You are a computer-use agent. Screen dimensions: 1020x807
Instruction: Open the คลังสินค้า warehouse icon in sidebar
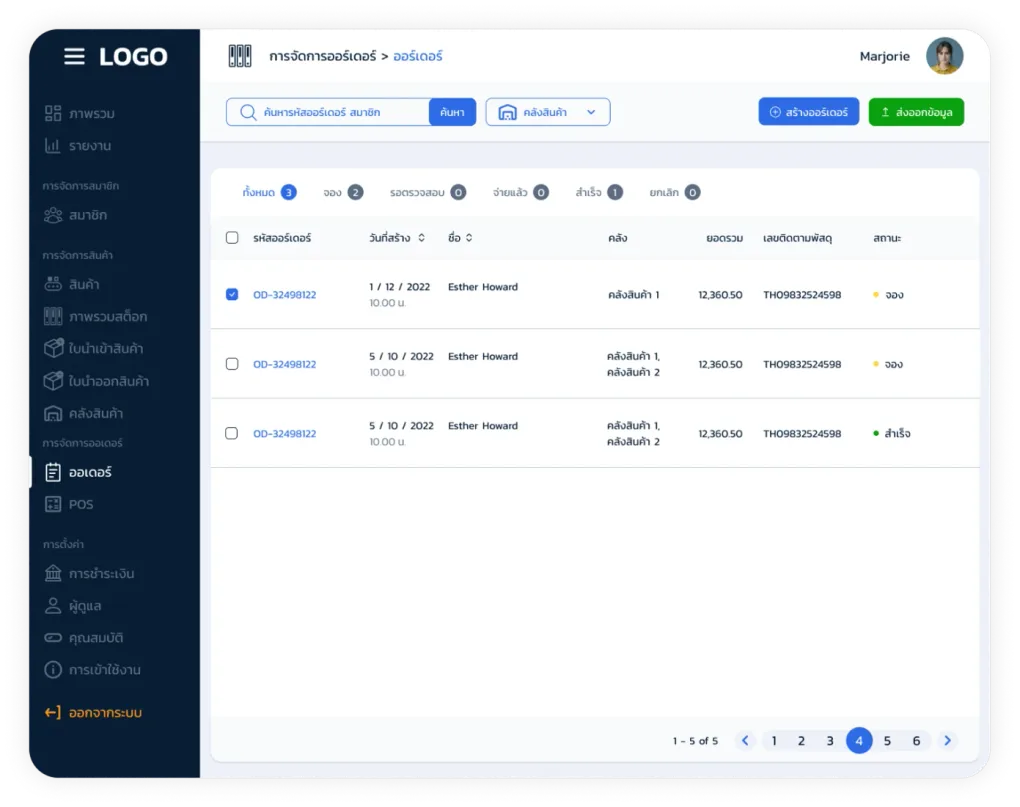(x=53, y=413)
